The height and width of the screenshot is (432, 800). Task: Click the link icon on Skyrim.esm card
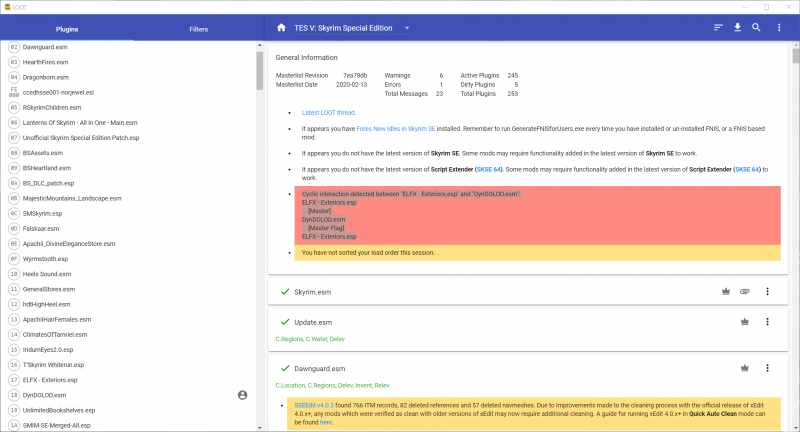(x=745, y=292)
